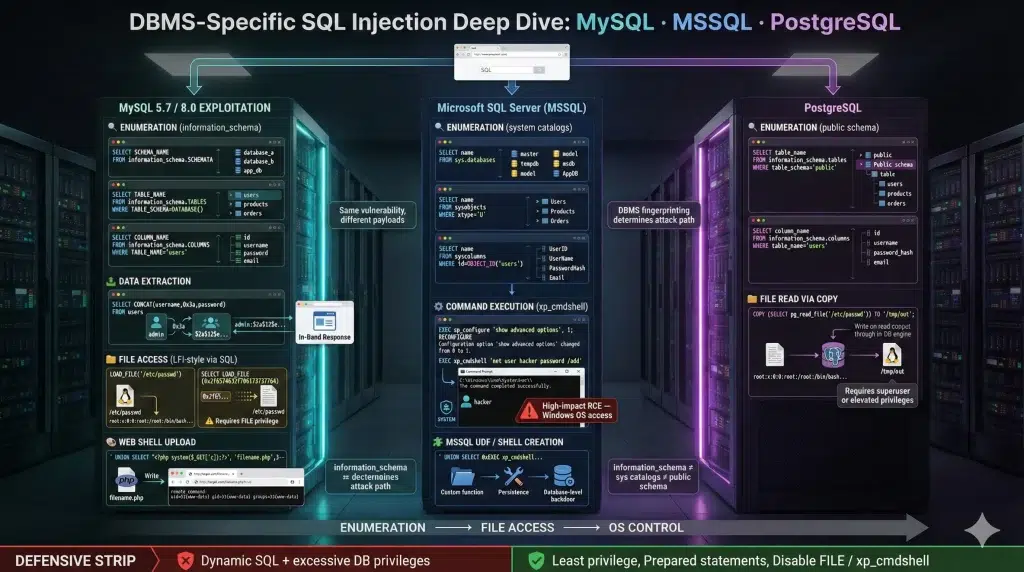Click the icon beside WEB SHELL UPLOAD heading
Screen dimensions: 1024x572
(111, 442)
